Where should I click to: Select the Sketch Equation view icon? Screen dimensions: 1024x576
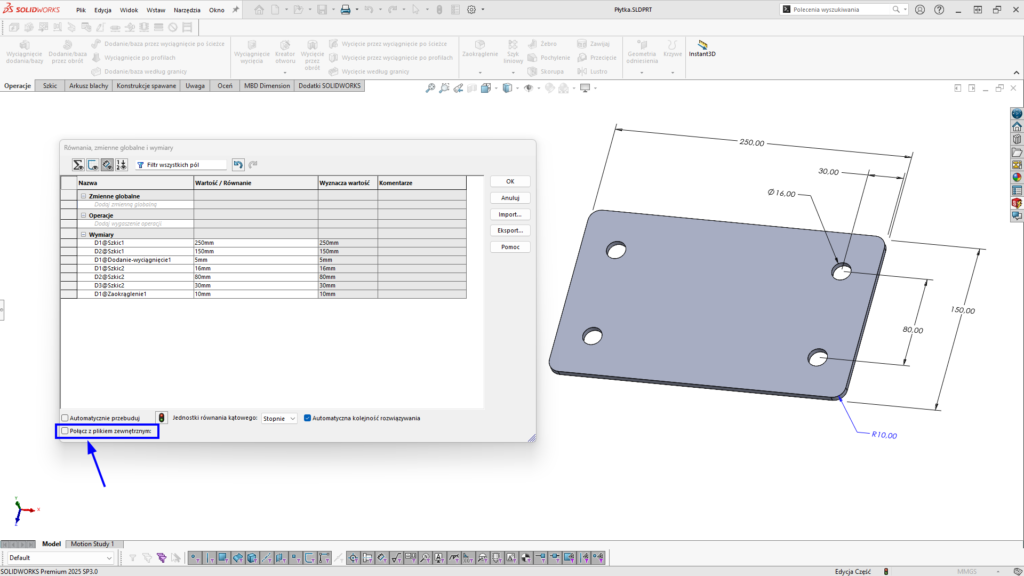[91, 164]
